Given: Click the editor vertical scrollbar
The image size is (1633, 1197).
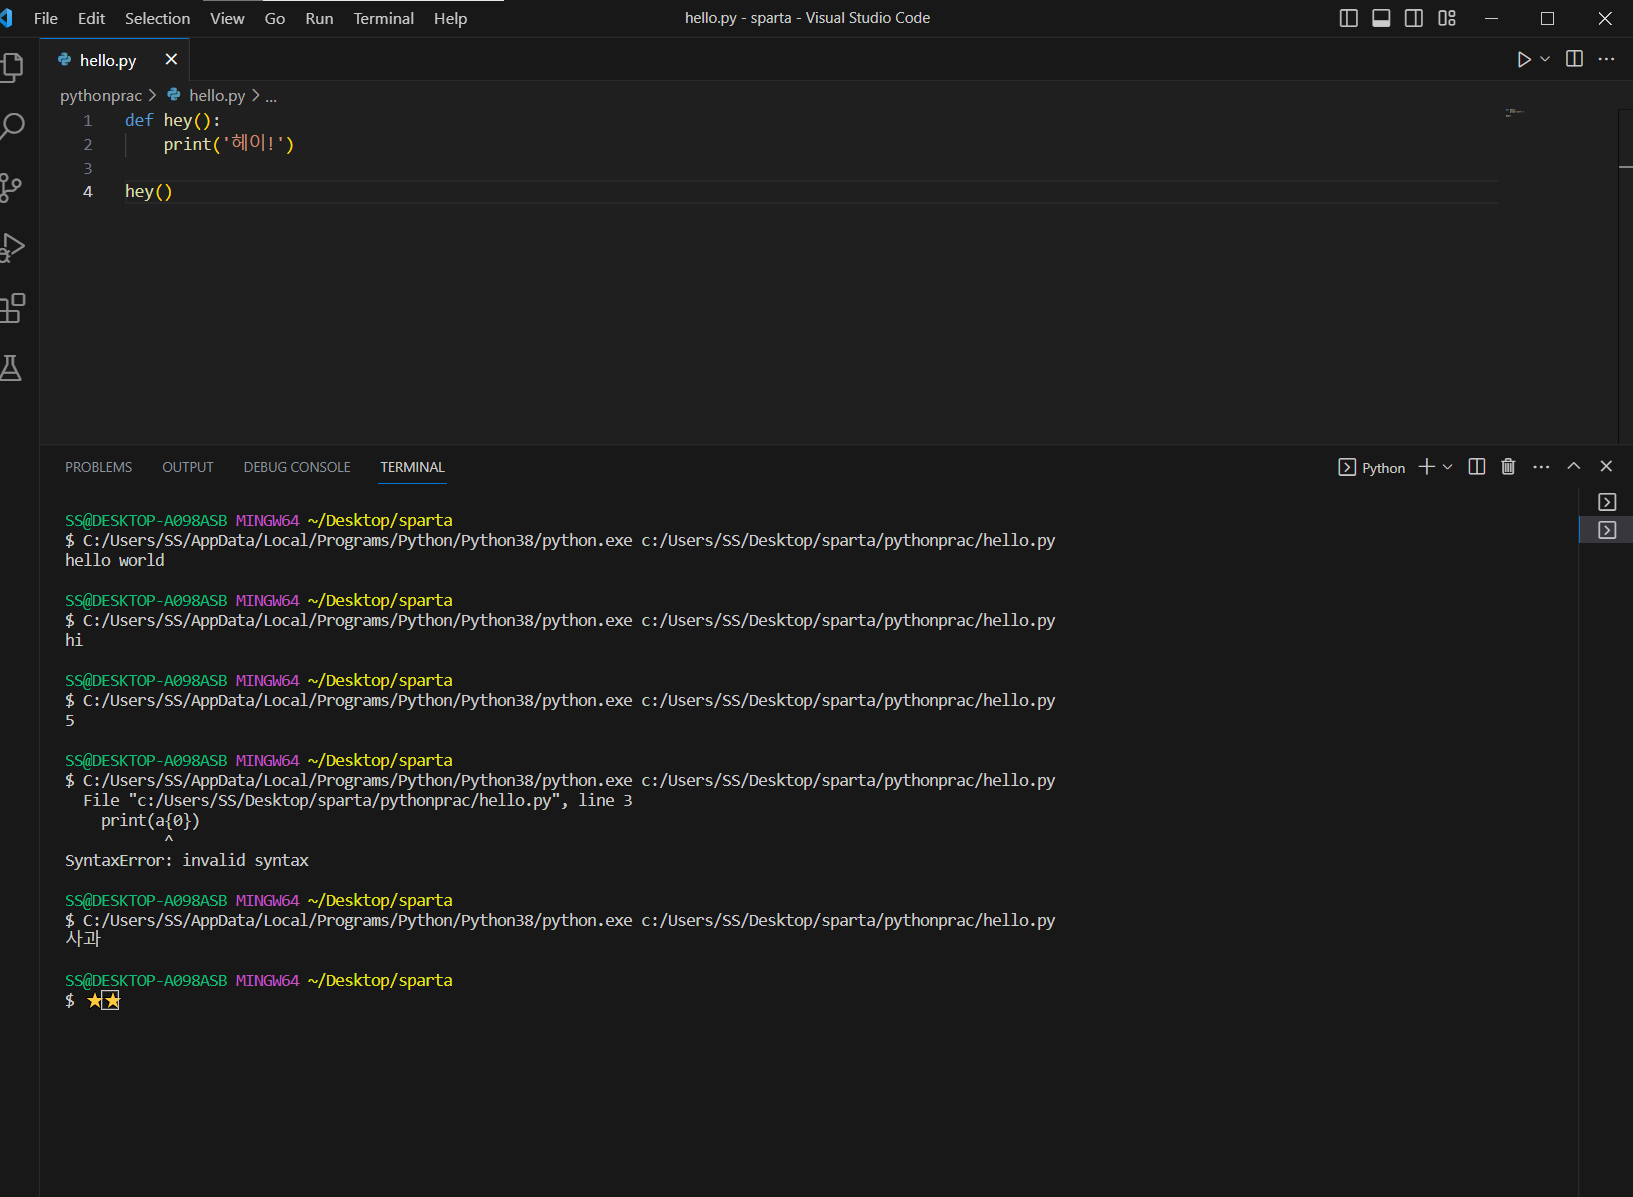Looking at the screenshot, I should click(1626, 275).
